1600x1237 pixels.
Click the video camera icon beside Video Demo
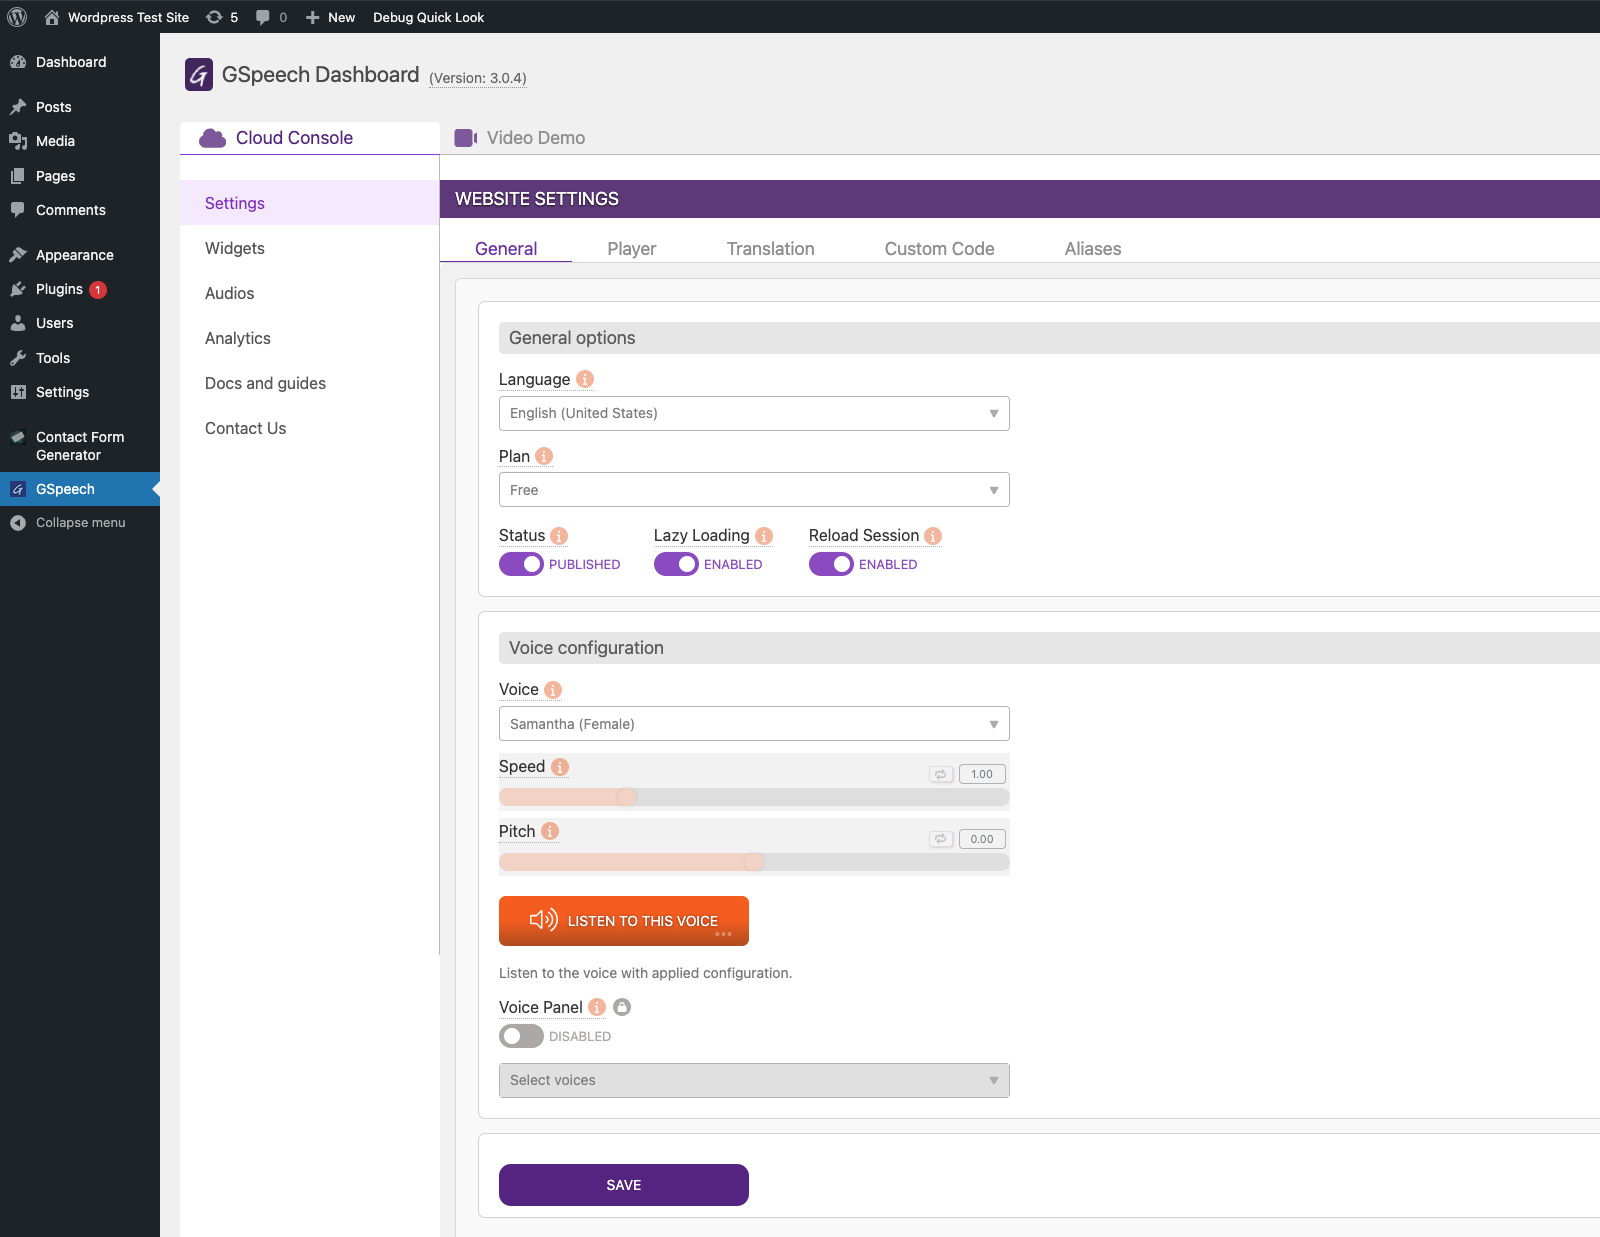[x=466, y=138]
